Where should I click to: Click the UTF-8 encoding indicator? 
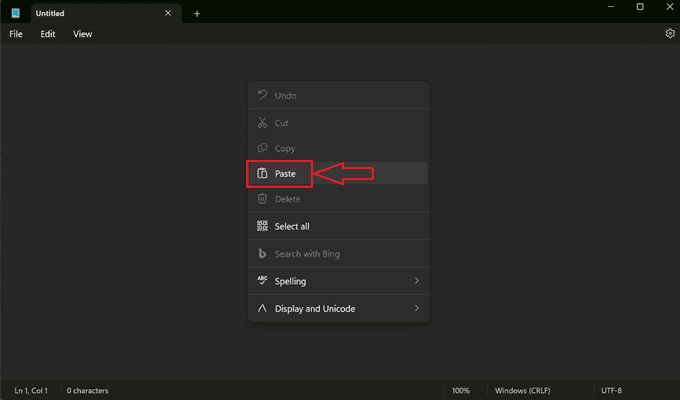611,390
